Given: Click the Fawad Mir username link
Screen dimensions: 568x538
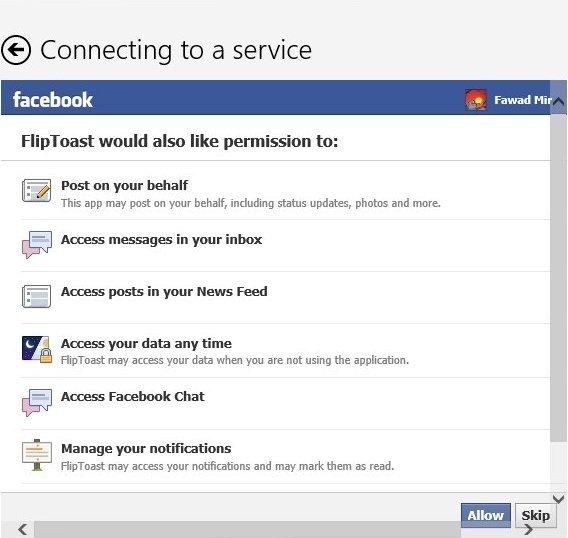Looking at the screenshot, I should (x=523, y=100).
